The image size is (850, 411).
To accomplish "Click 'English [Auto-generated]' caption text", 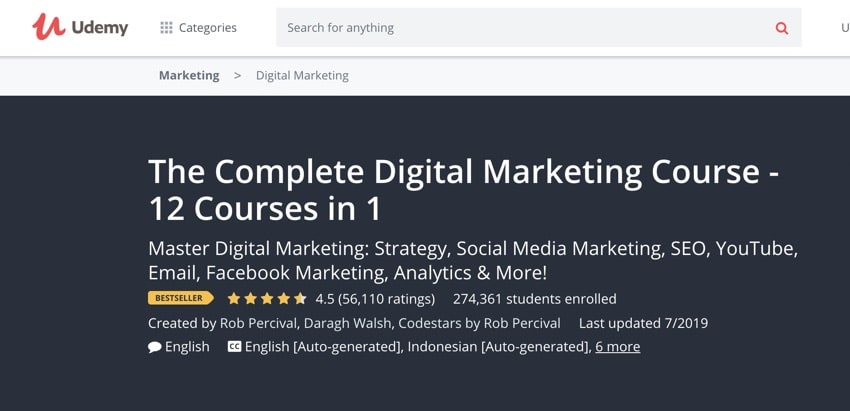I will pyautogui.click(x=323, y=347).
